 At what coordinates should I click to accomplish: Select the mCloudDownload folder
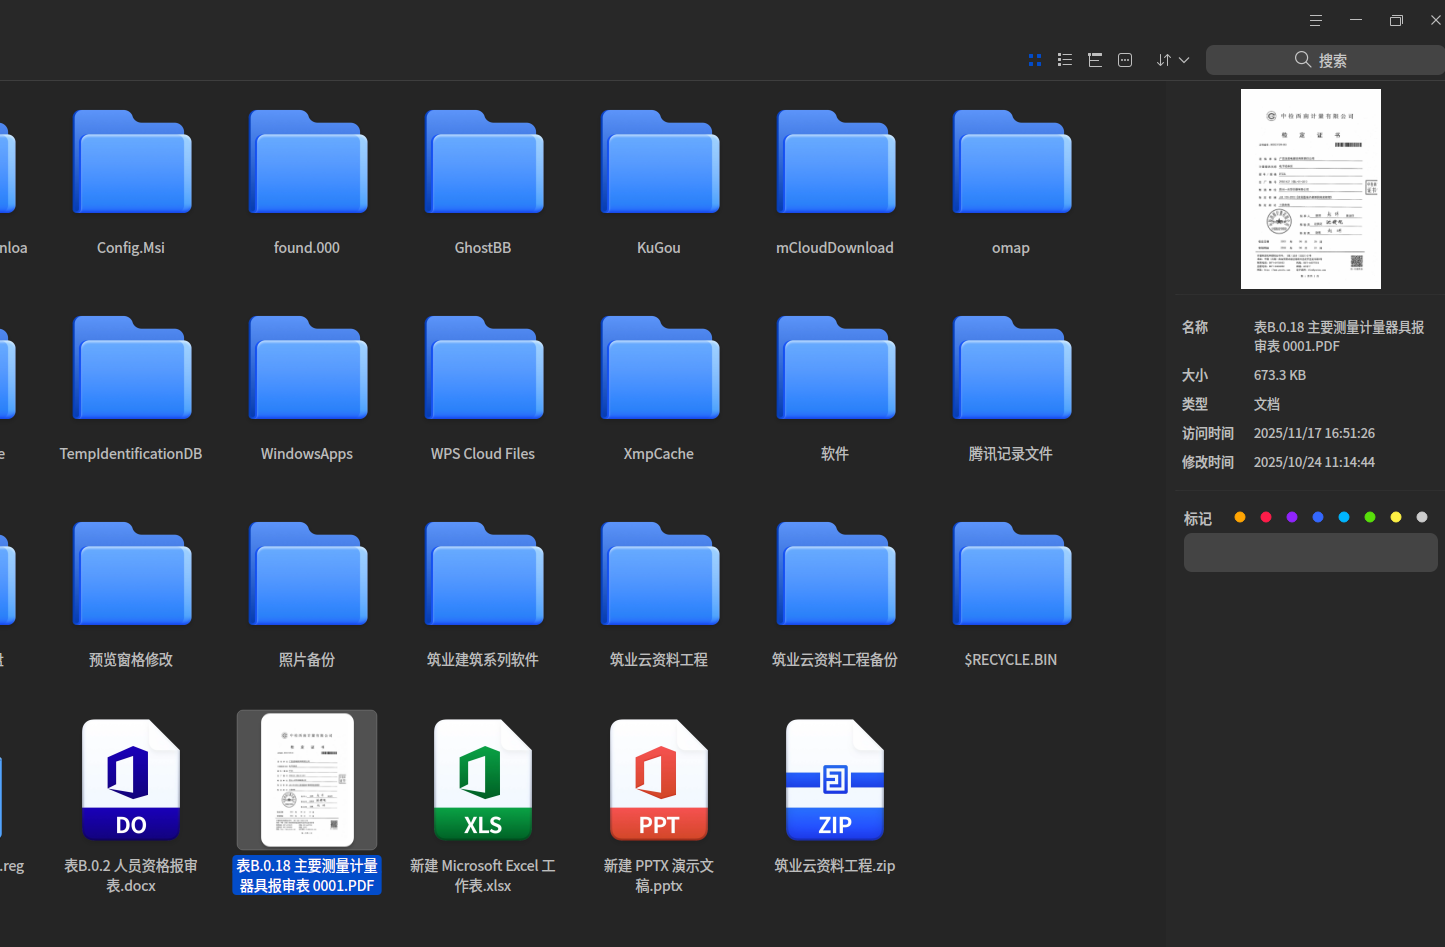point(835,162)
